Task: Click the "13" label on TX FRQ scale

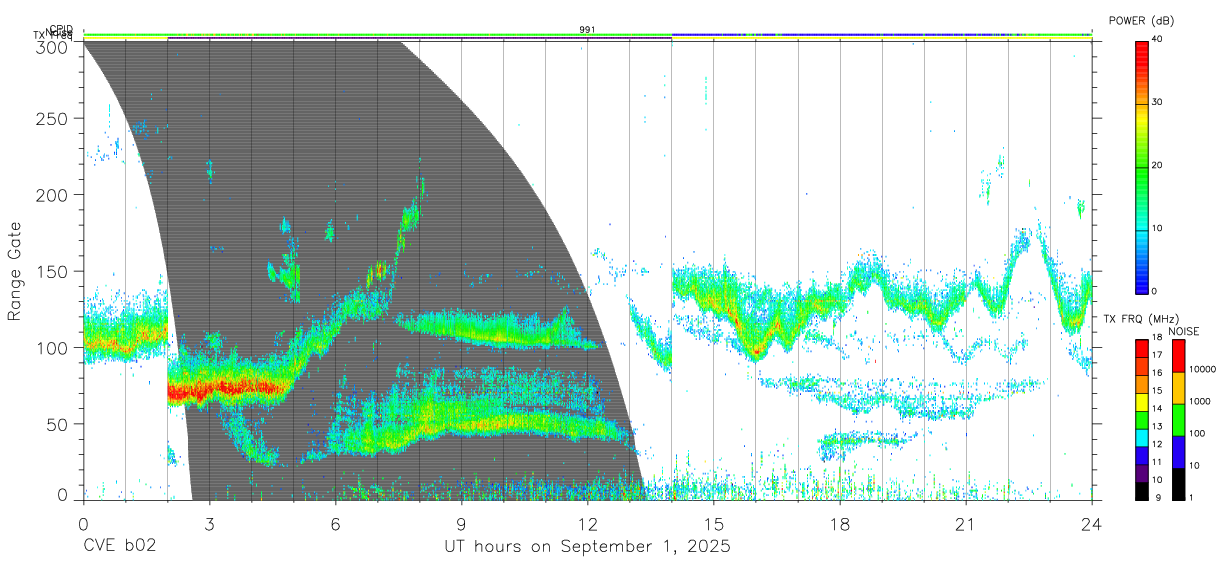Action: pos(1156,426)
